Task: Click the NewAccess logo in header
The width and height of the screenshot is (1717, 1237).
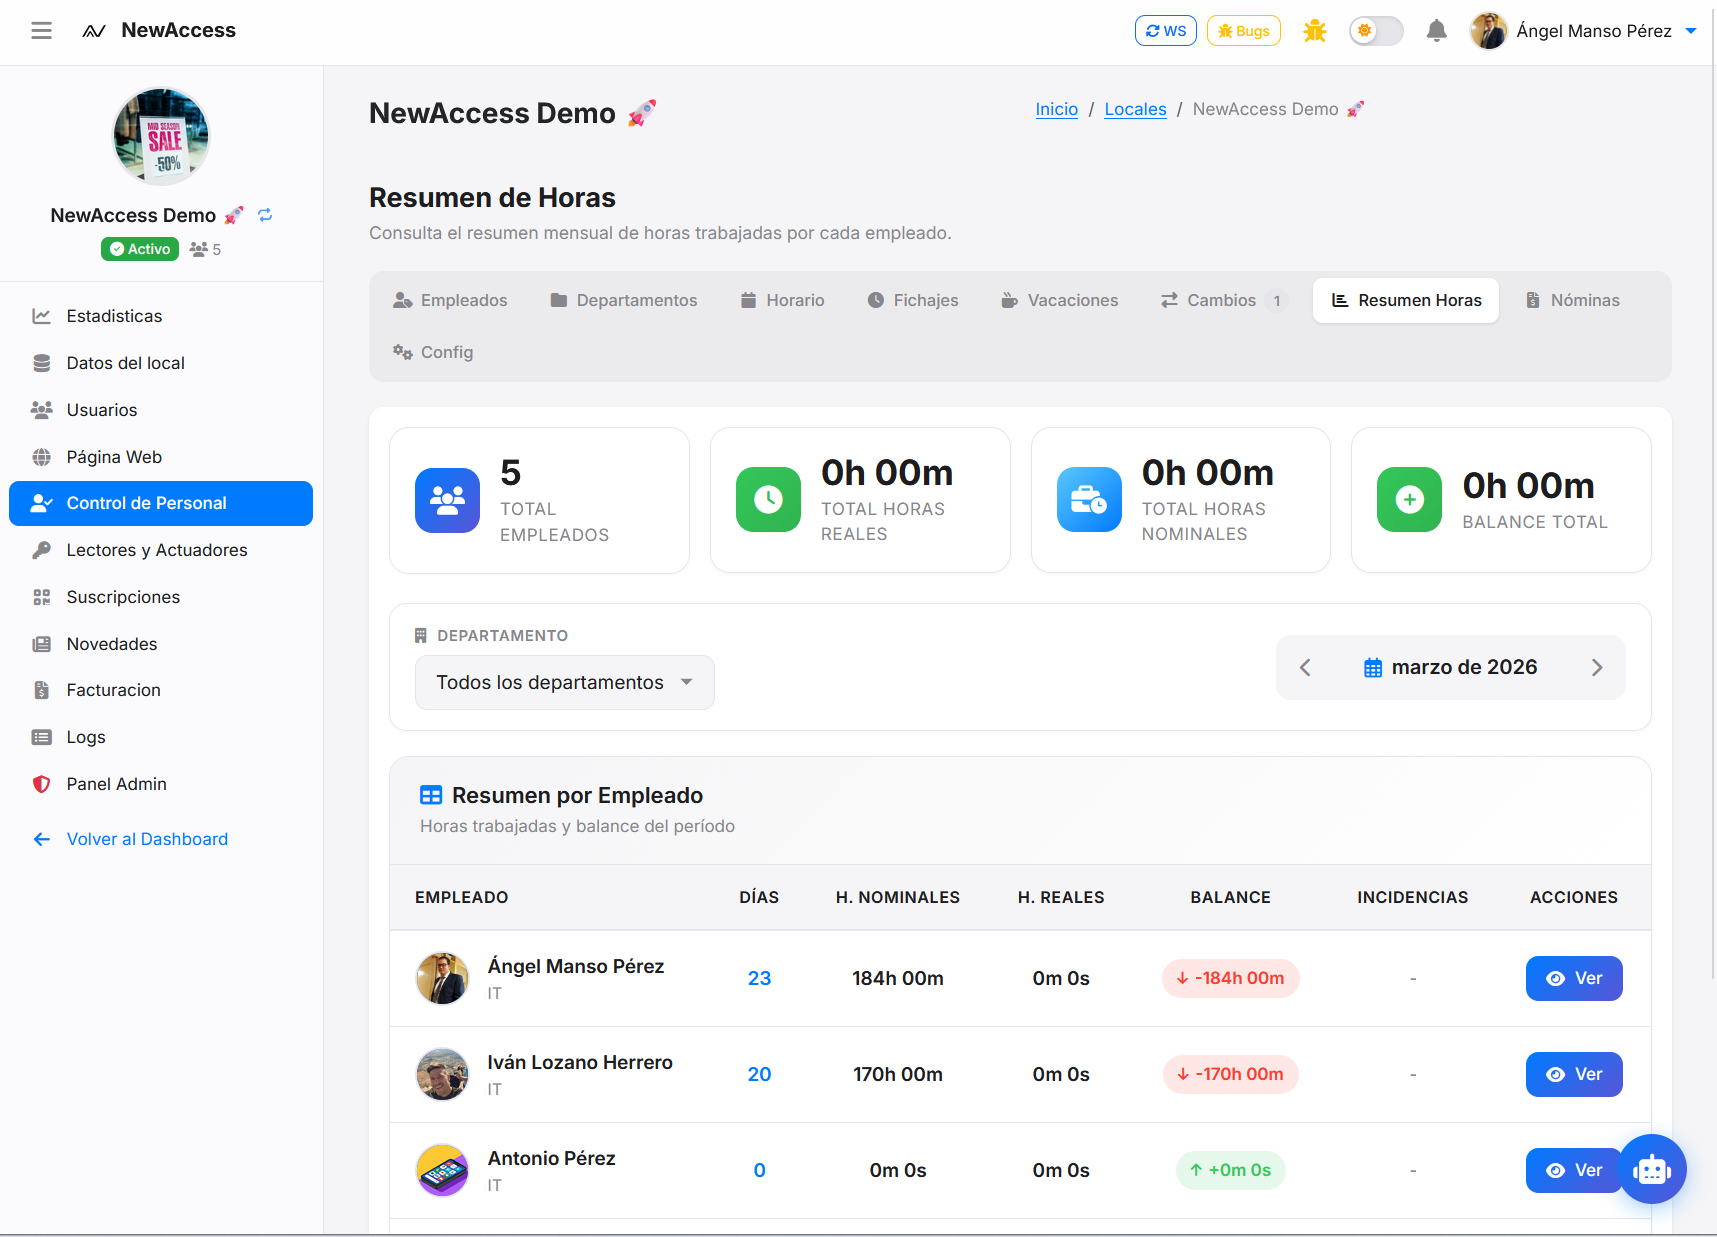Action: click(x=159, y=31)
